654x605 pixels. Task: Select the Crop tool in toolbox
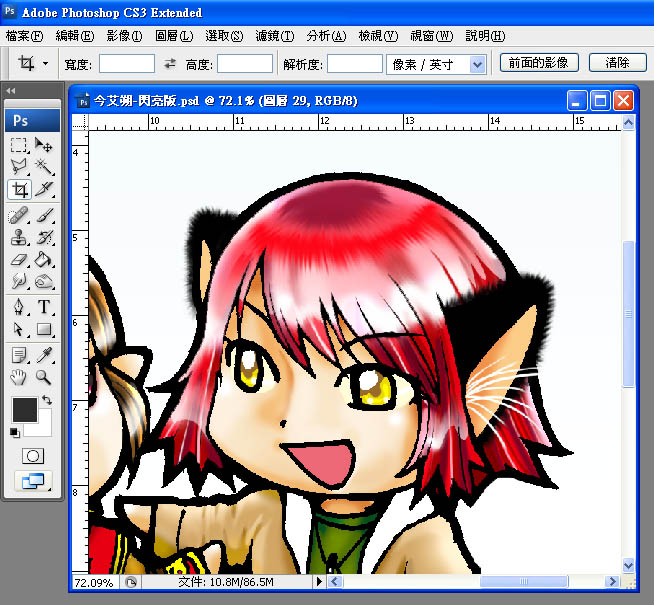pyautogui.click(x=20, y=190)
